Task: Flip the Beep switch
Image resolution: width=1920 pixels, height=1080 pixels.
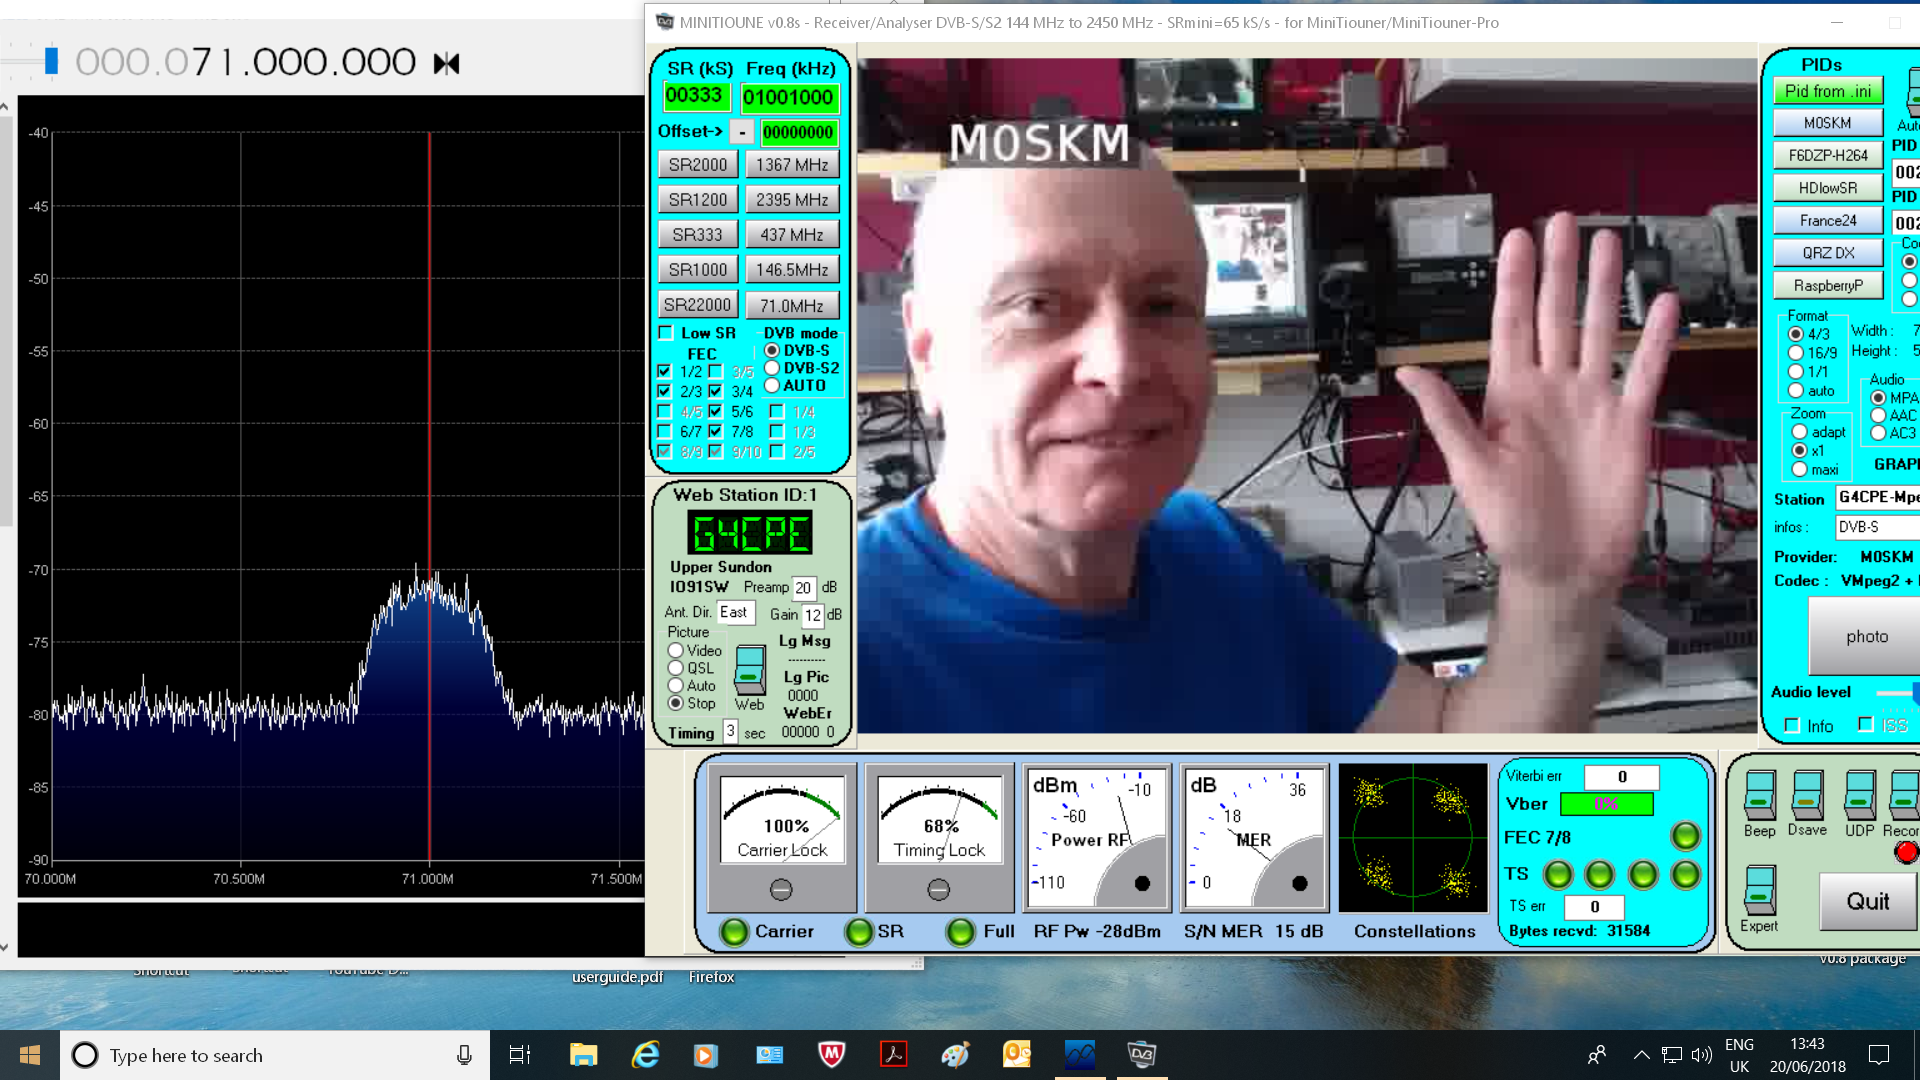Action: click(x=1760, y=796)
